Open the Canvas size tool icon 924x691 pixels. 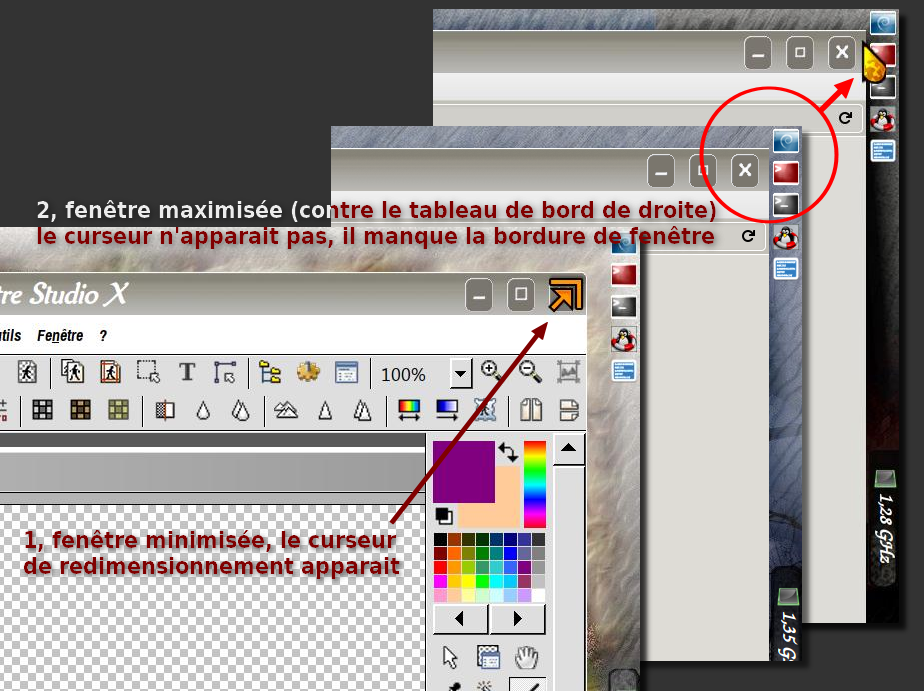tap(72, 372)
